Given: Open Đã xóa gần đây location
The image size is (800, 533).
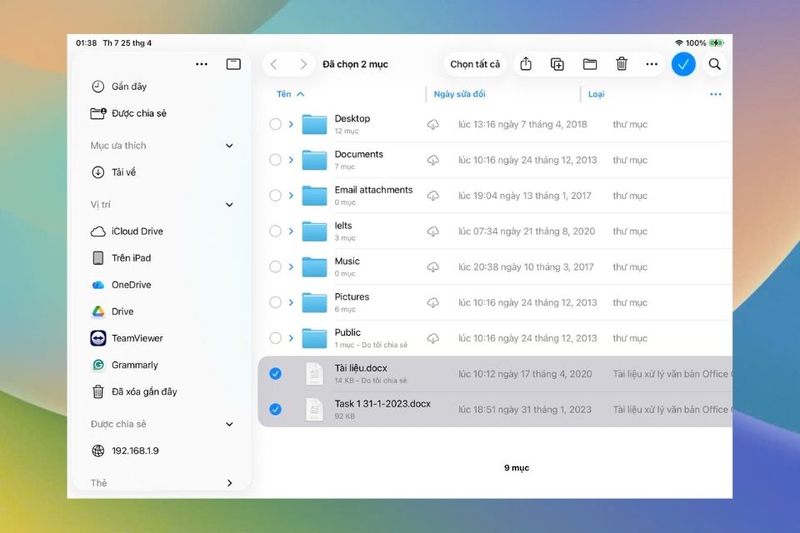Looking at the screenshot, I should [134, 392].
